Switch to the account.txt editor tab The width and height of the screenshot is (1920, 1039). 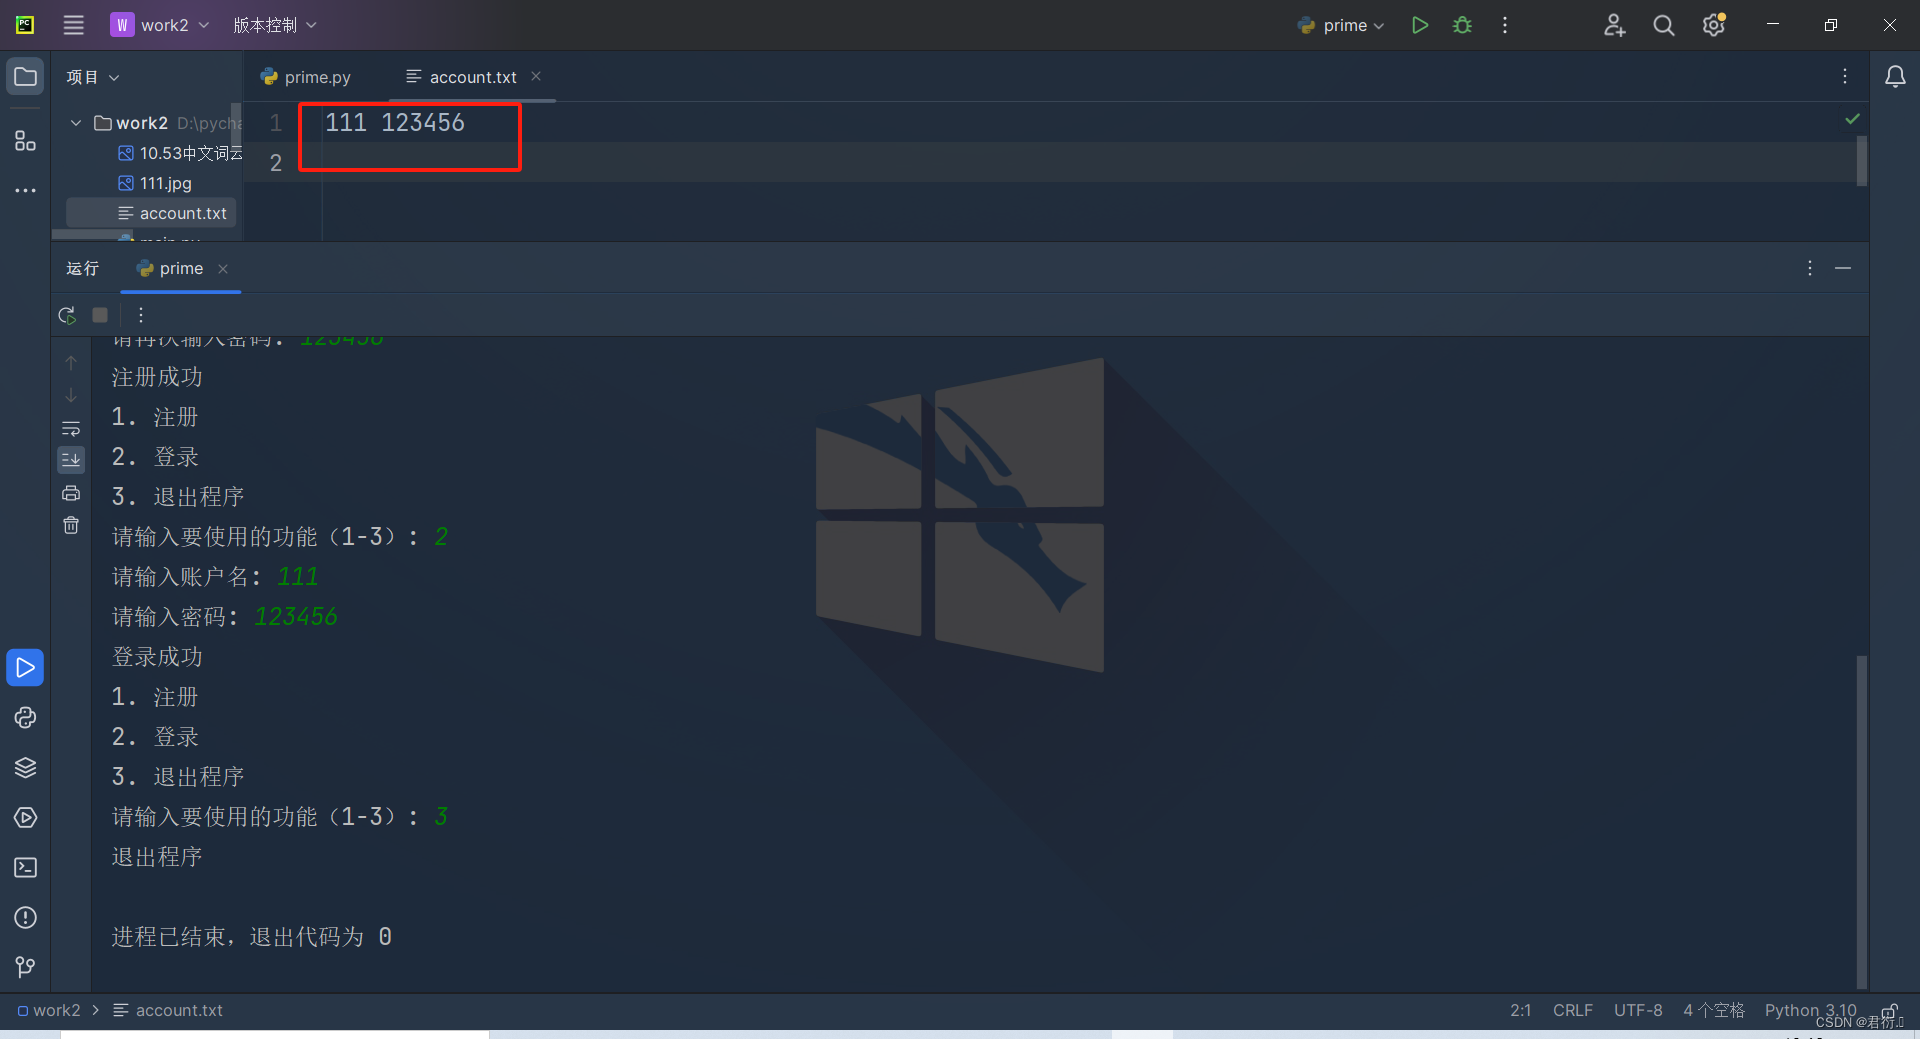[462, 77]
